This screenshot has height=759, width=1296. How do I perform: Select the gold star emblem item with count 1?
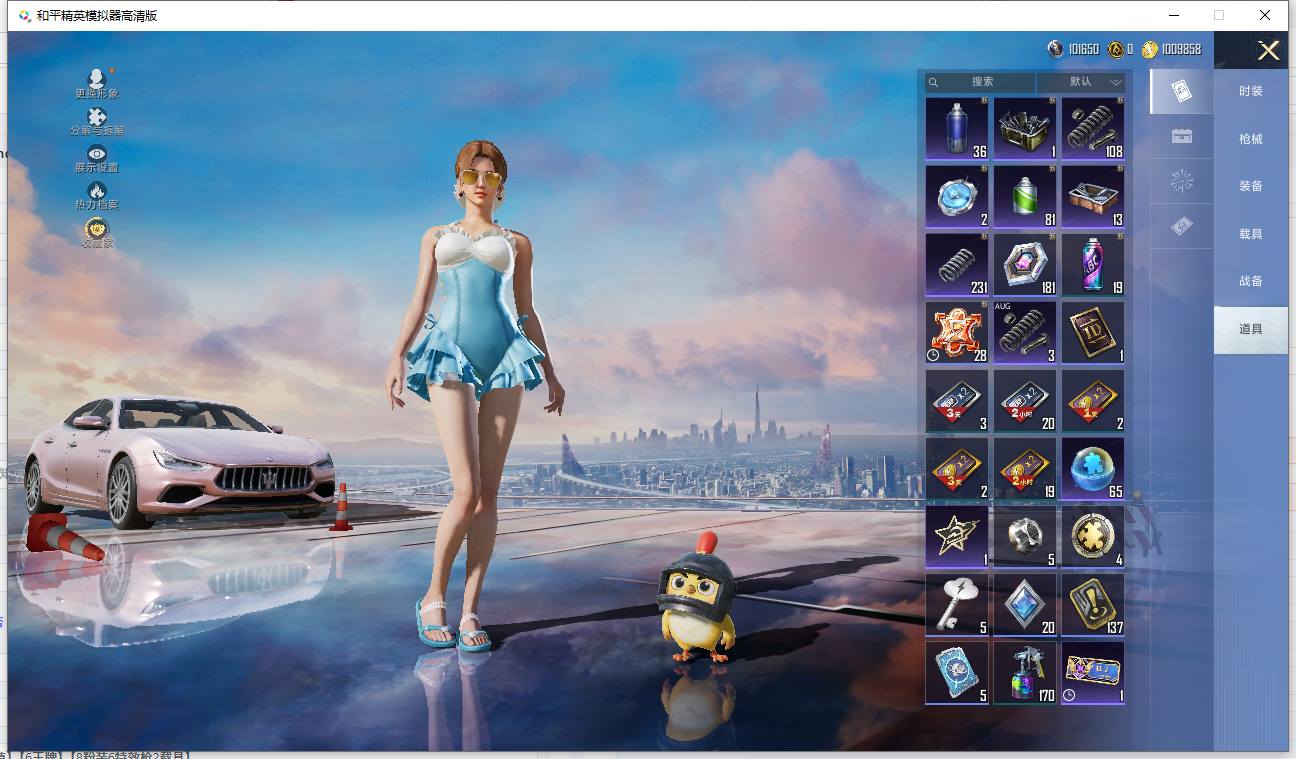pyautogui.click(x=957, y=537)
